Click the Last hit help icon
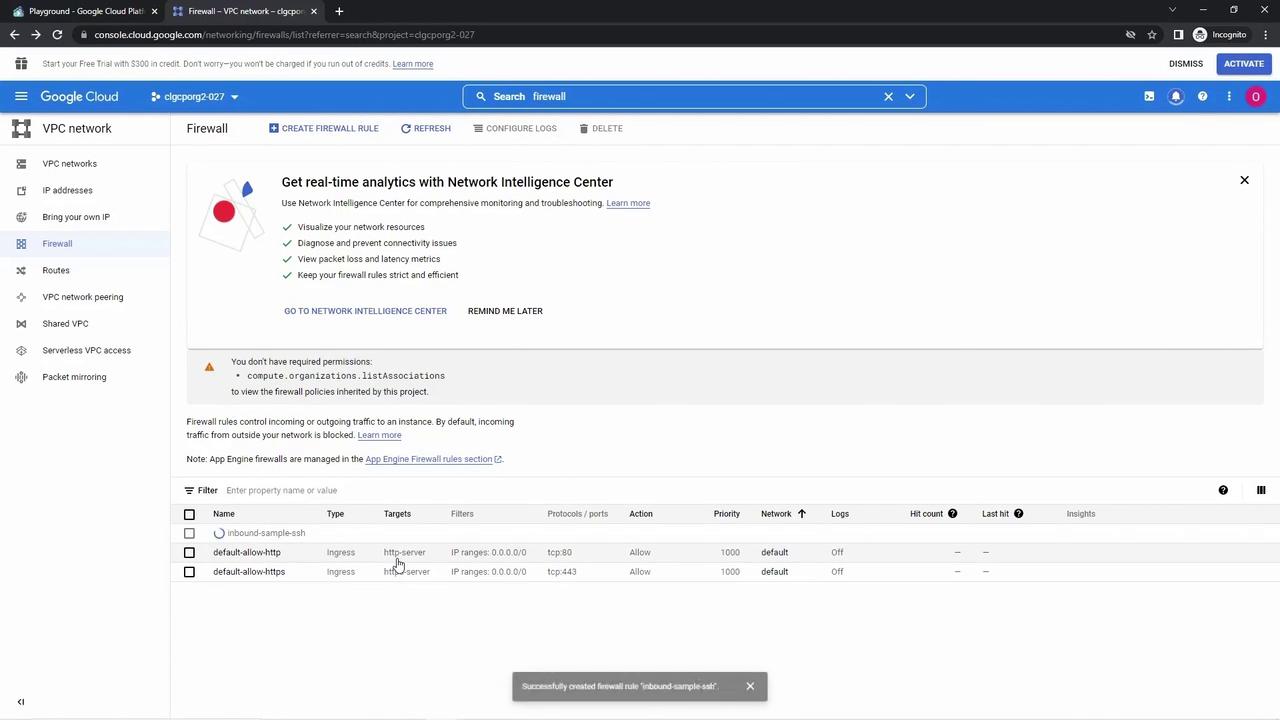Image resolution: width=1280 pixels, height=720 pixels. click(1018, 514)
